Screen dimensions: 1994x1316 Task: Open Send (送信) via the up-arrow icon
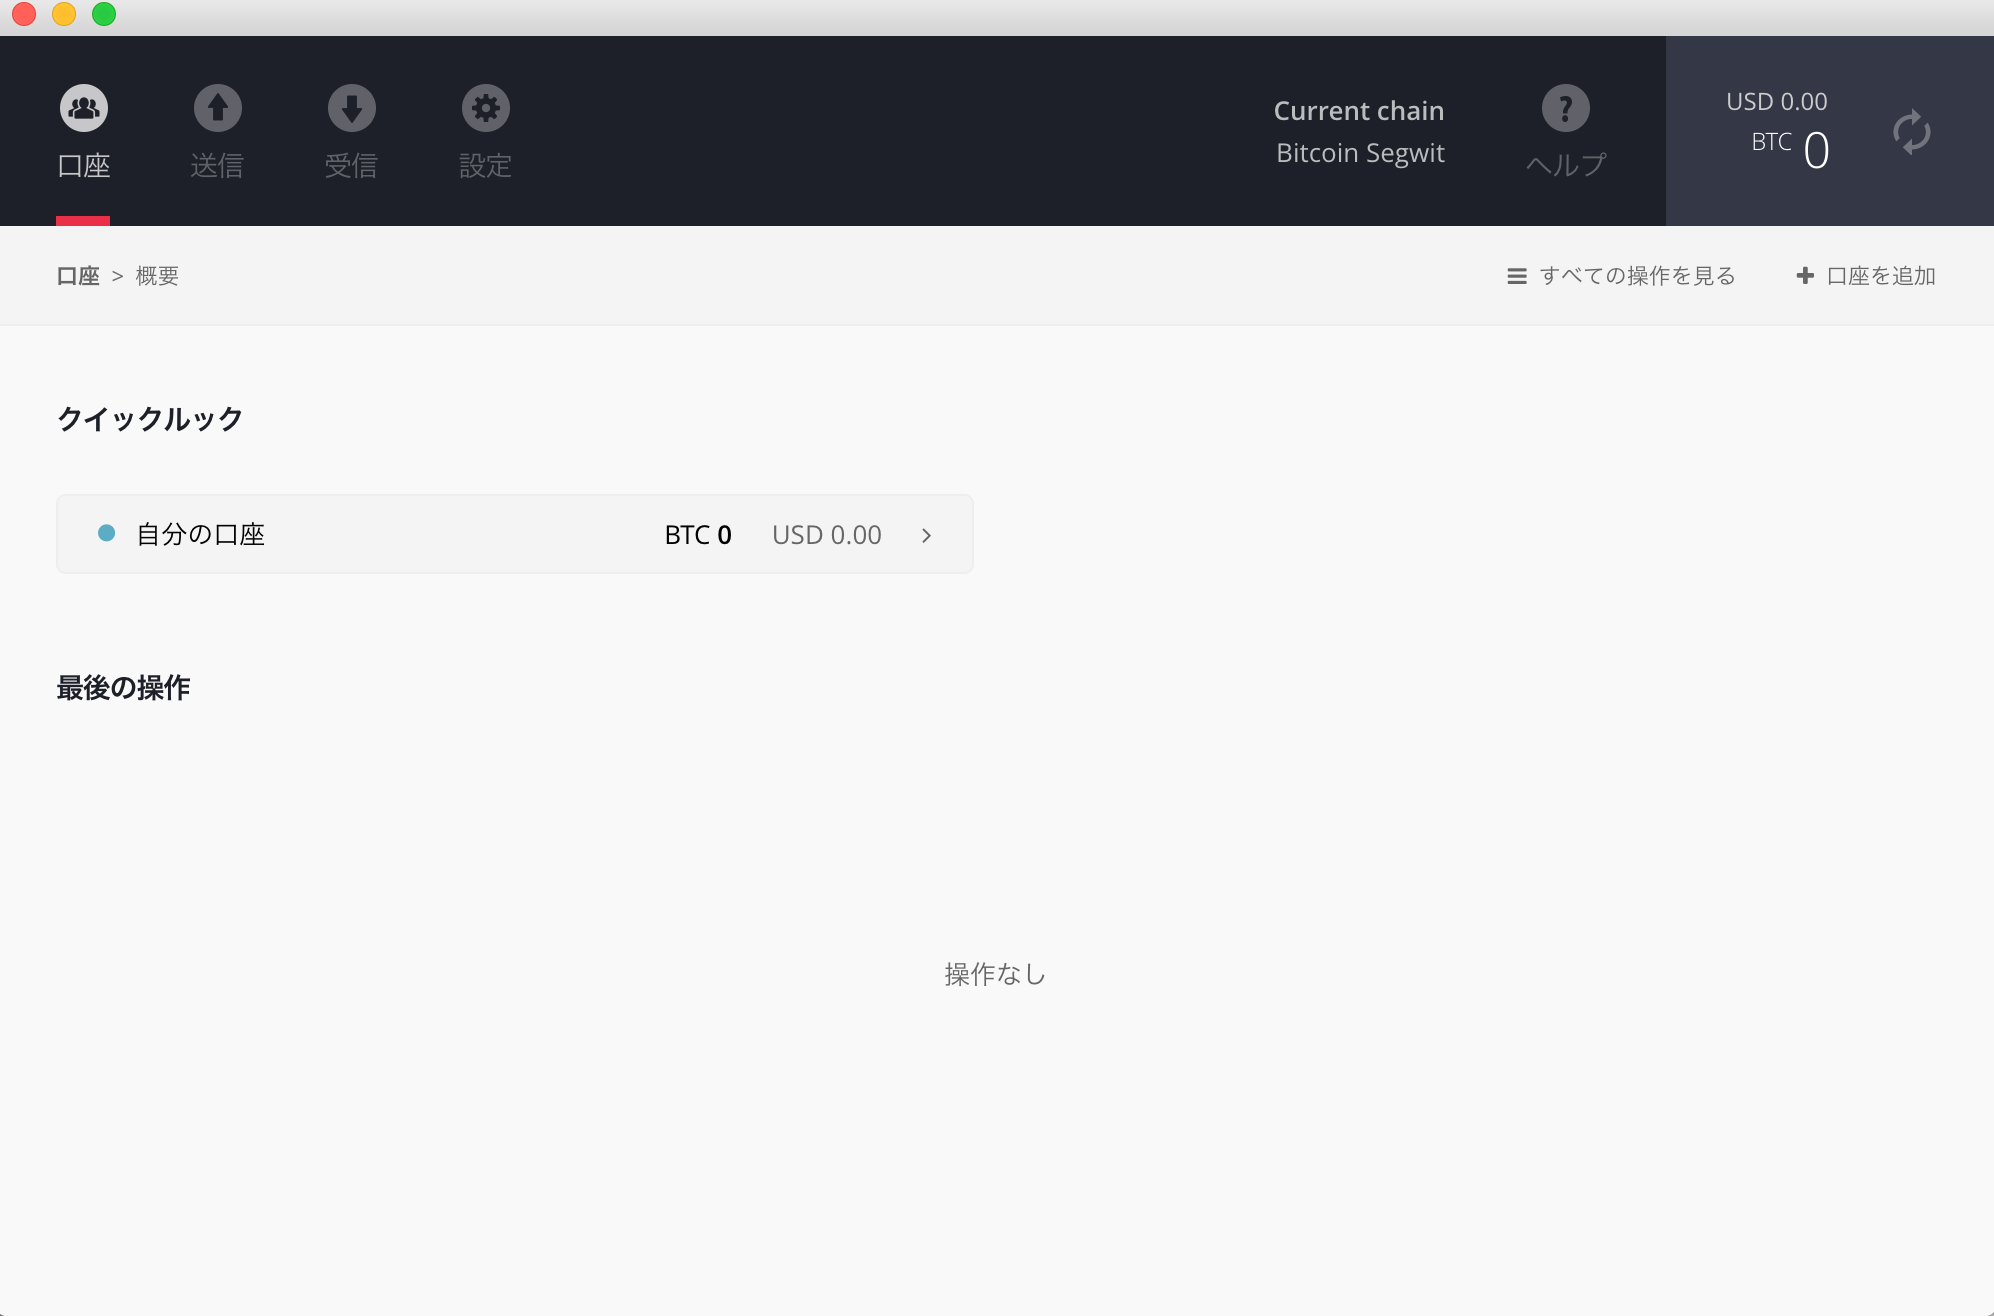[217, 108]
